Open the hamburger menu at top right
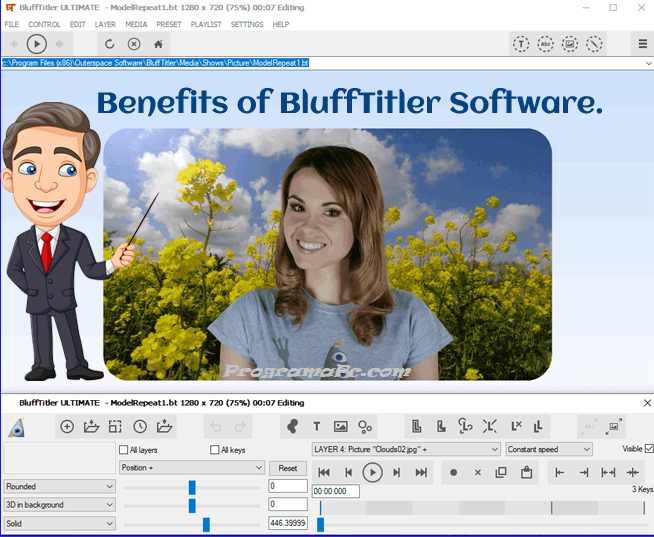Screen dimensions: 654x537 click(642, 44)
